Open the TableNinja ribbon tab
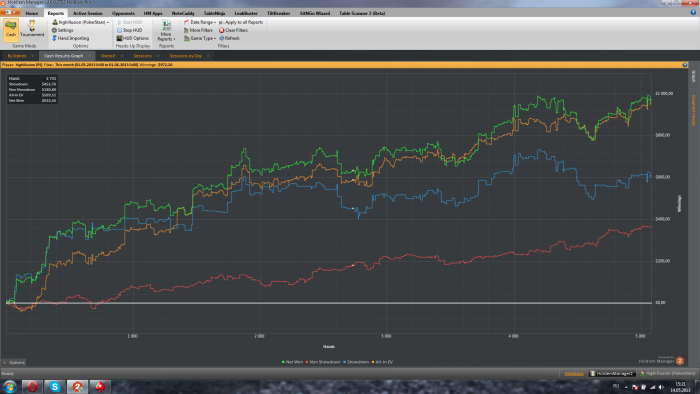This screenshot has height=394, width=700. [214, 13]
